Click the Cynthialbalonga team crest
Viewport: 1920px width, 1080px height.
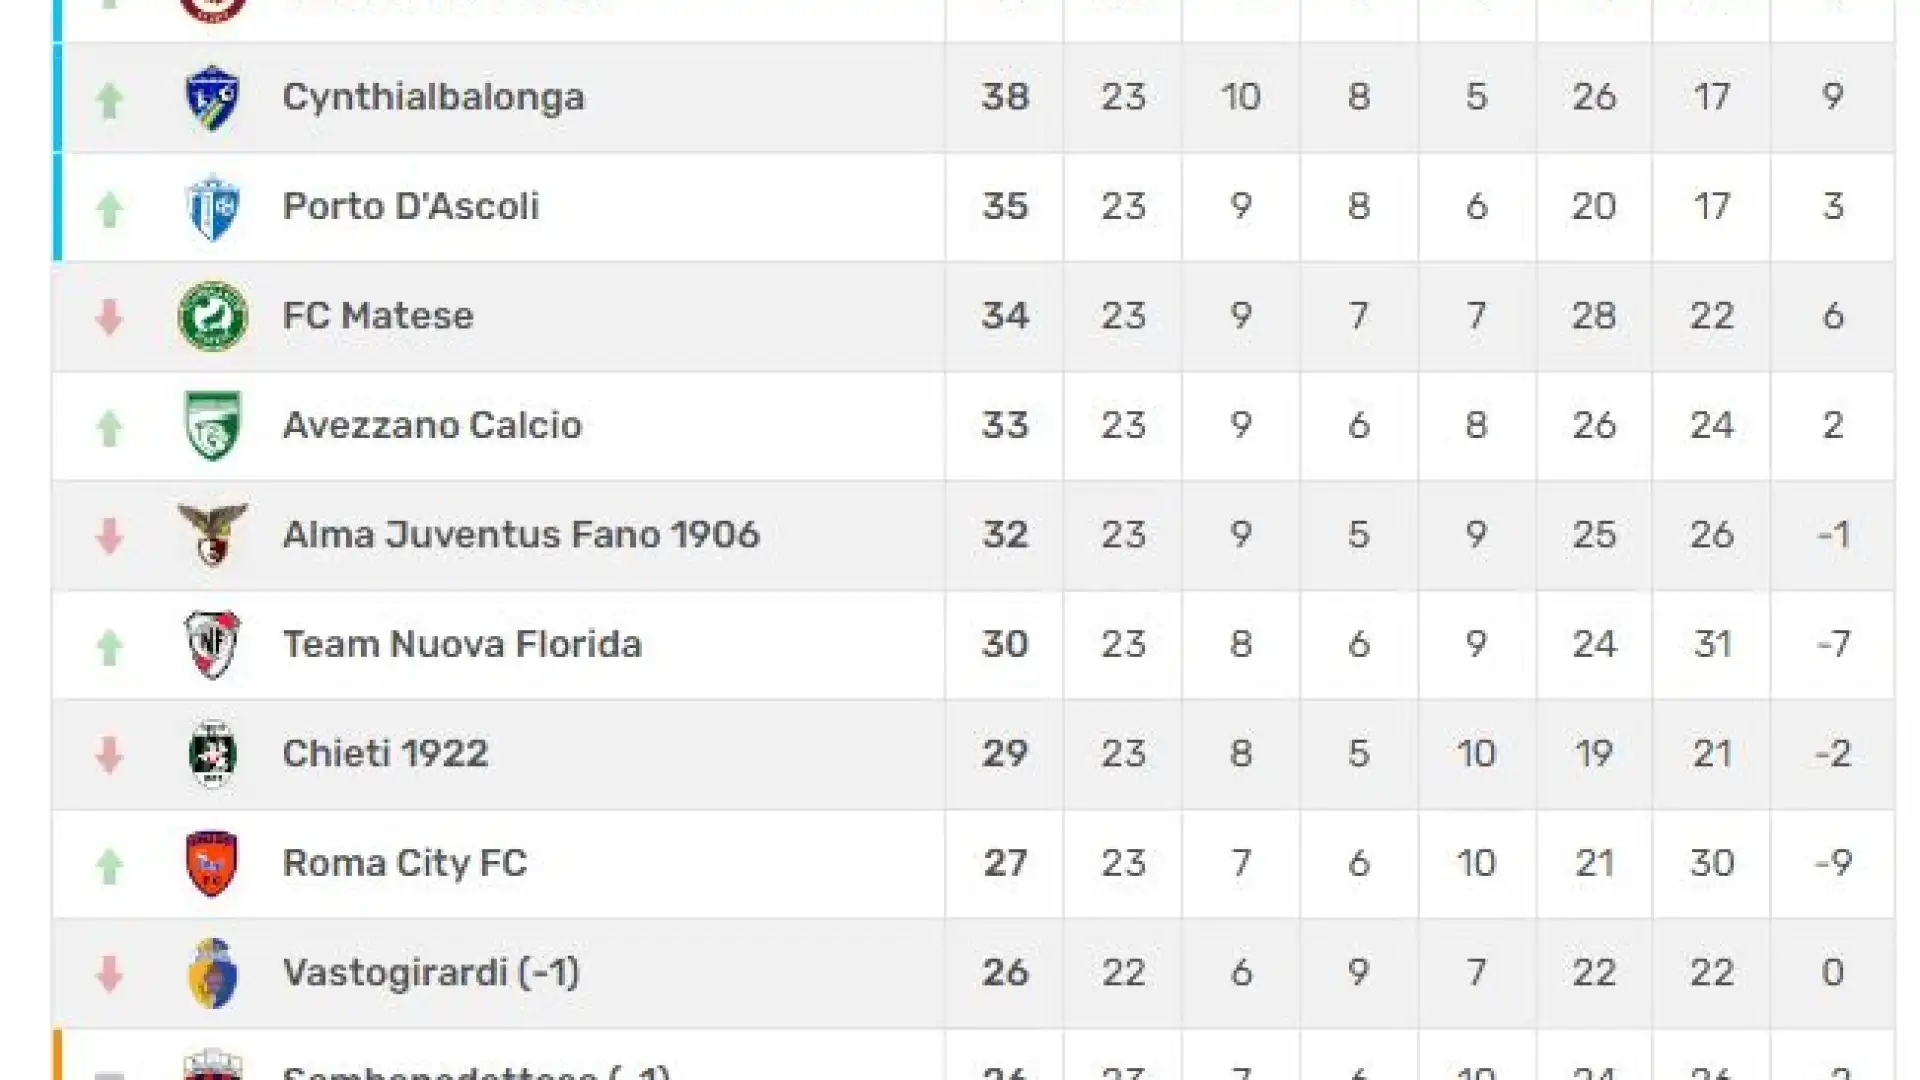(x=212, y=98)
